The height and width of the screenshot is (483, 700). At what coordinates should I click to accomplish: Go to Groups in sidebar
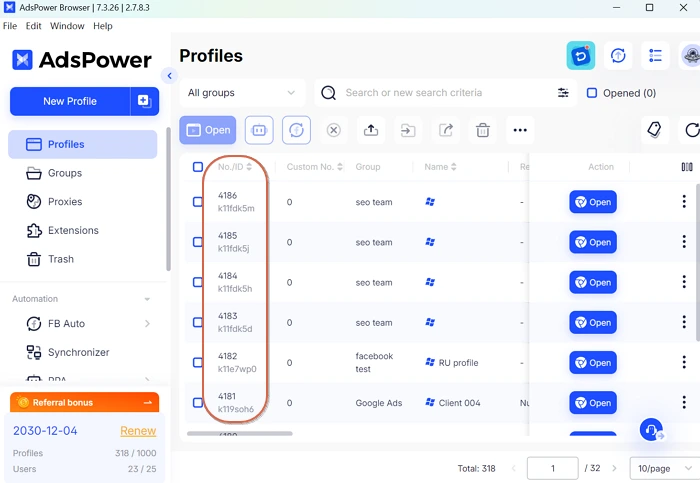(83, 173)
